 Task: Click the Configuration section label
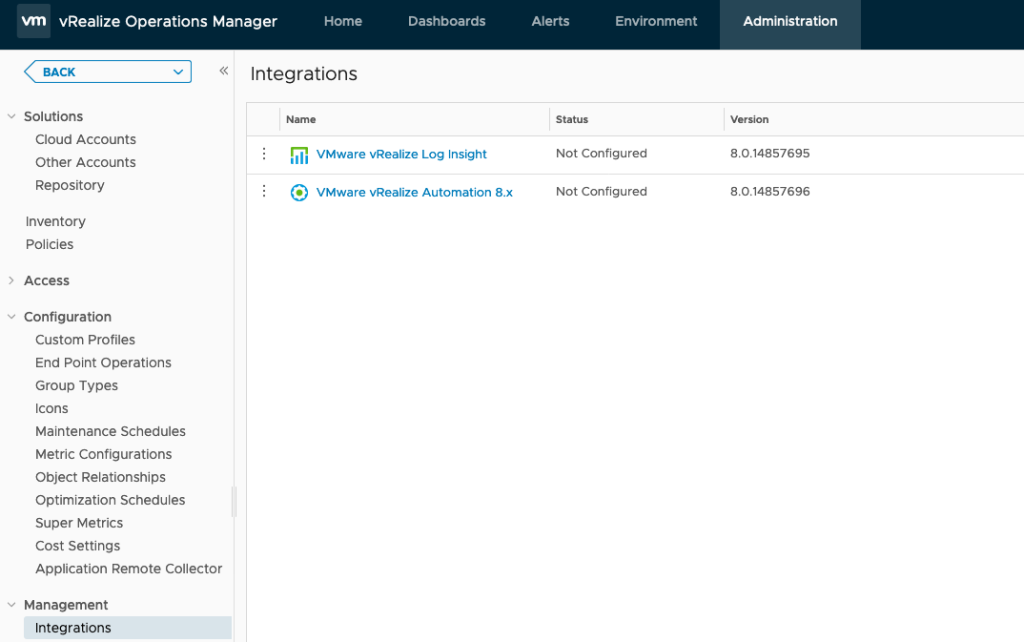pyautogui.click(x=68, y=317)
